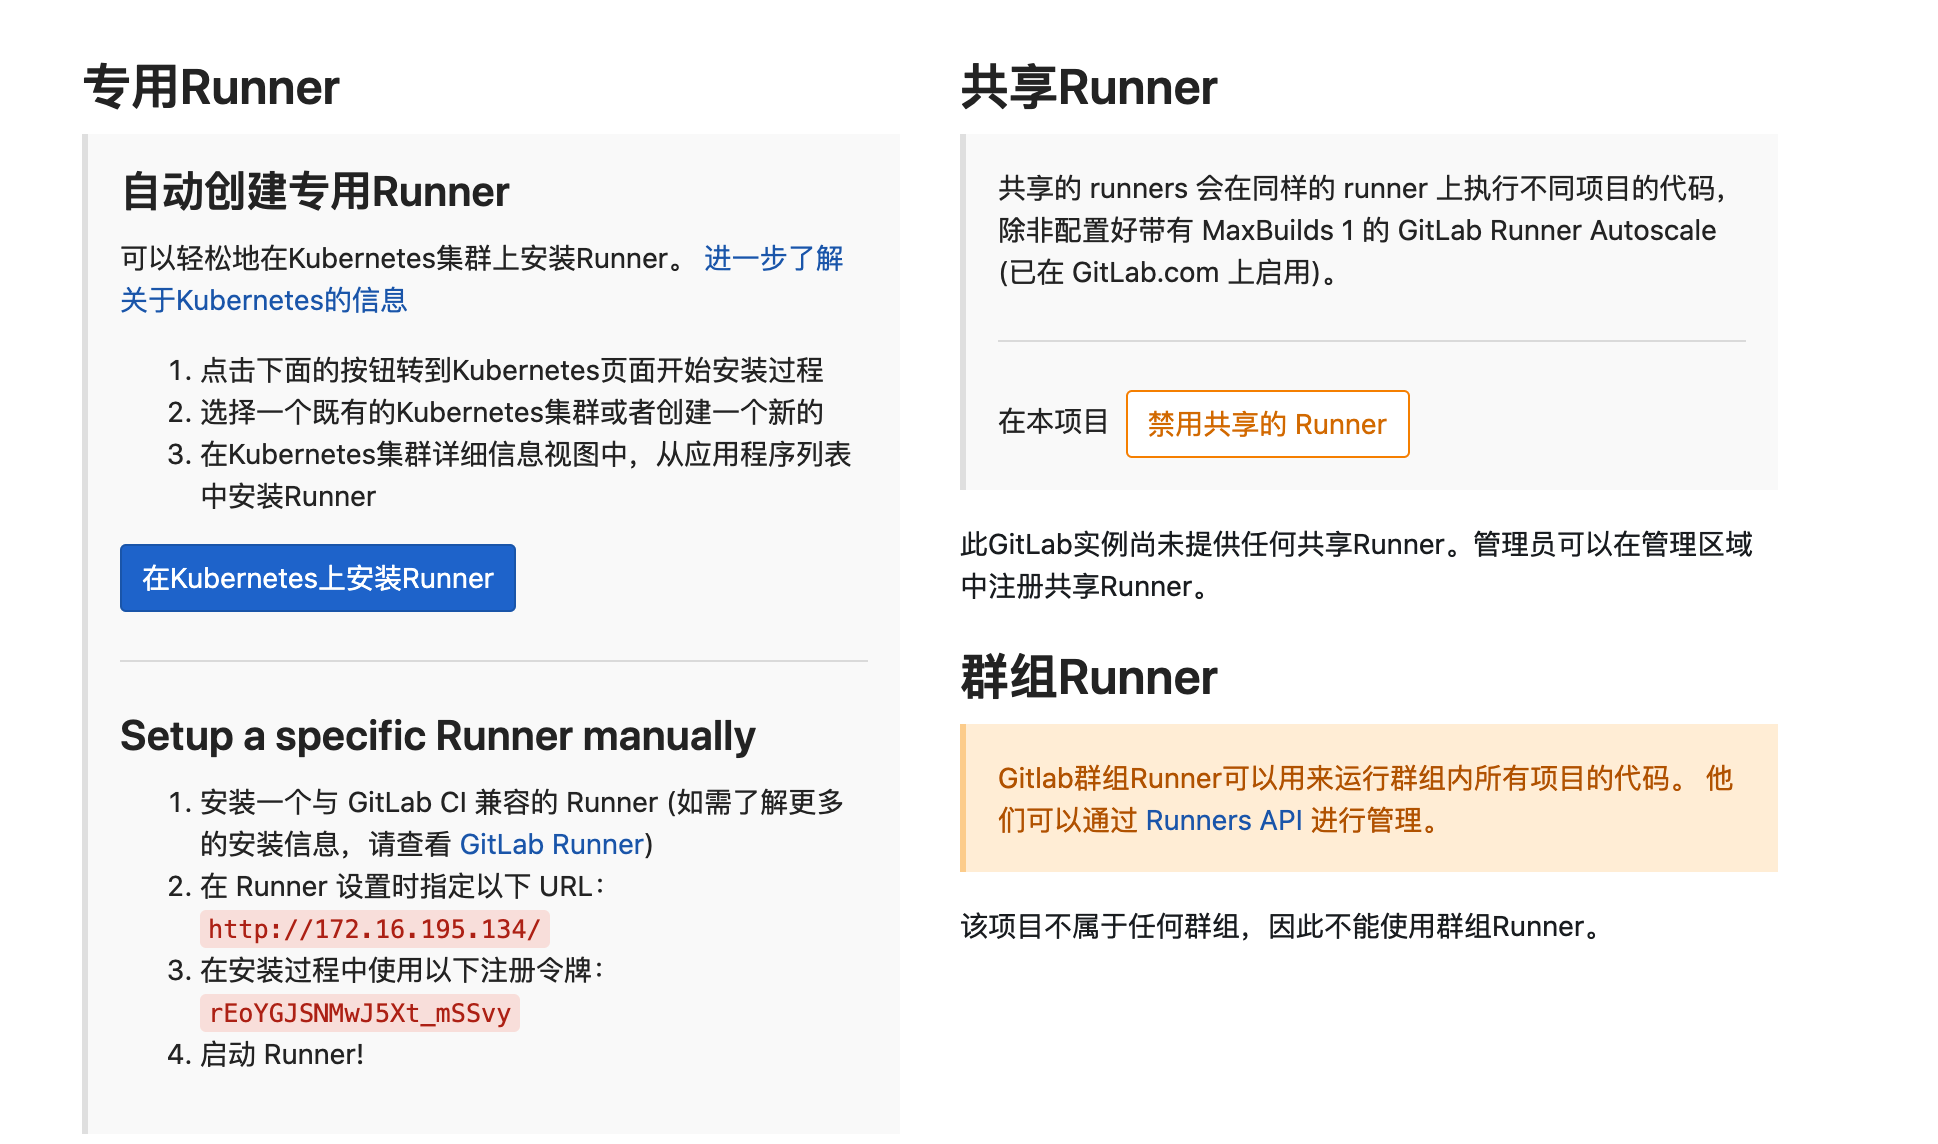1938x1144 pixels.
Task: Click the 禁用共享的 Runner button
Action: pyautogui.click(x=1266, y=424)
